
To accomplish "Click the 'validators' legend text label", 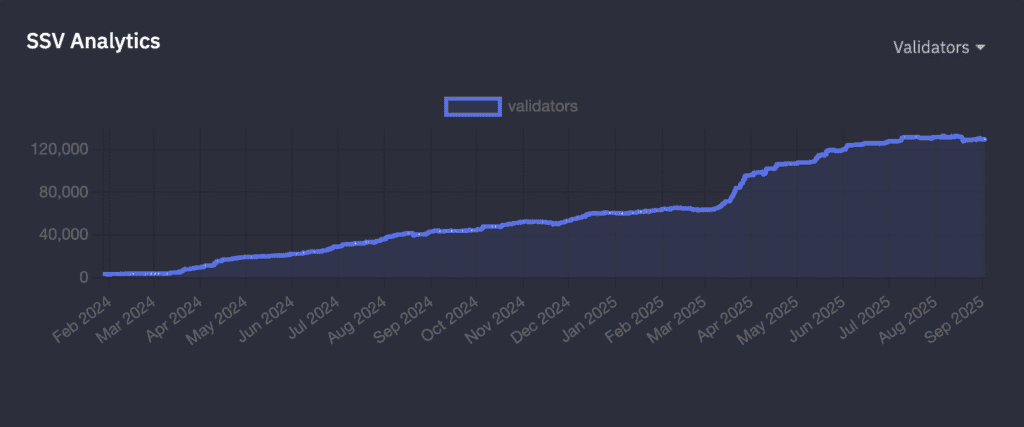I will pyautogui.click(x=542, y=106).
